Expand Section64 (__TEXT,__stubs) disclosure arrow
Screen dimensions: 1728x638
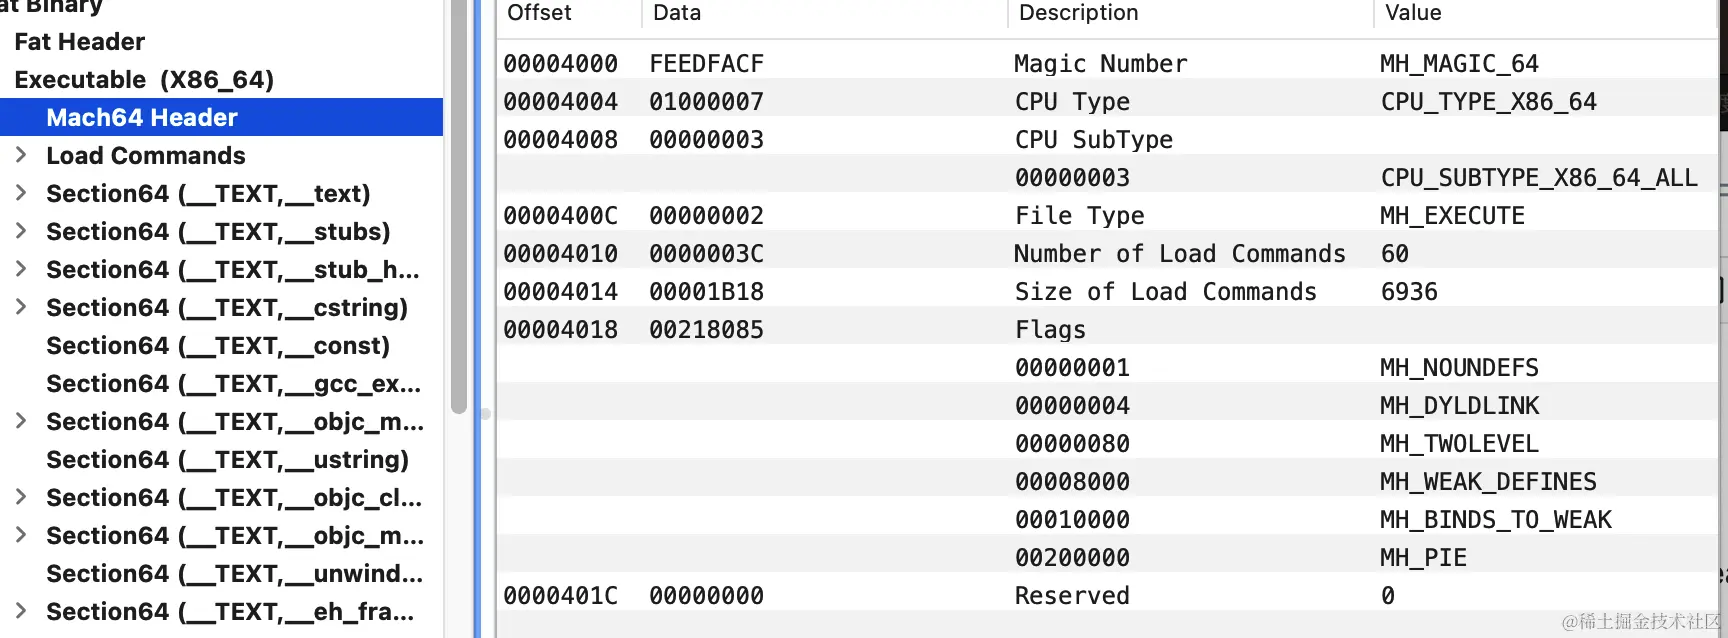21,231
